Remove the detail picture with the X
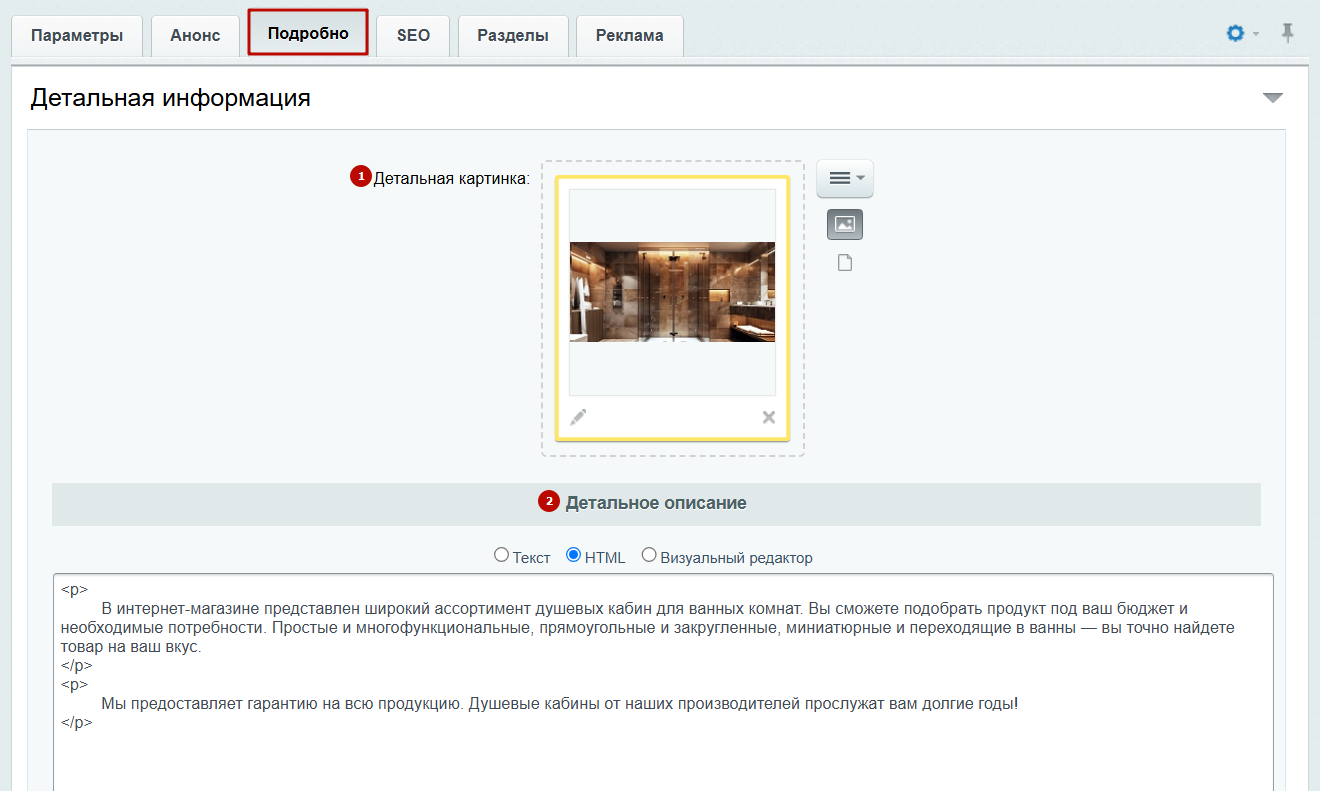Image resolution: width=1320 pixels, height=791 pixels. [x=769, y=417]
